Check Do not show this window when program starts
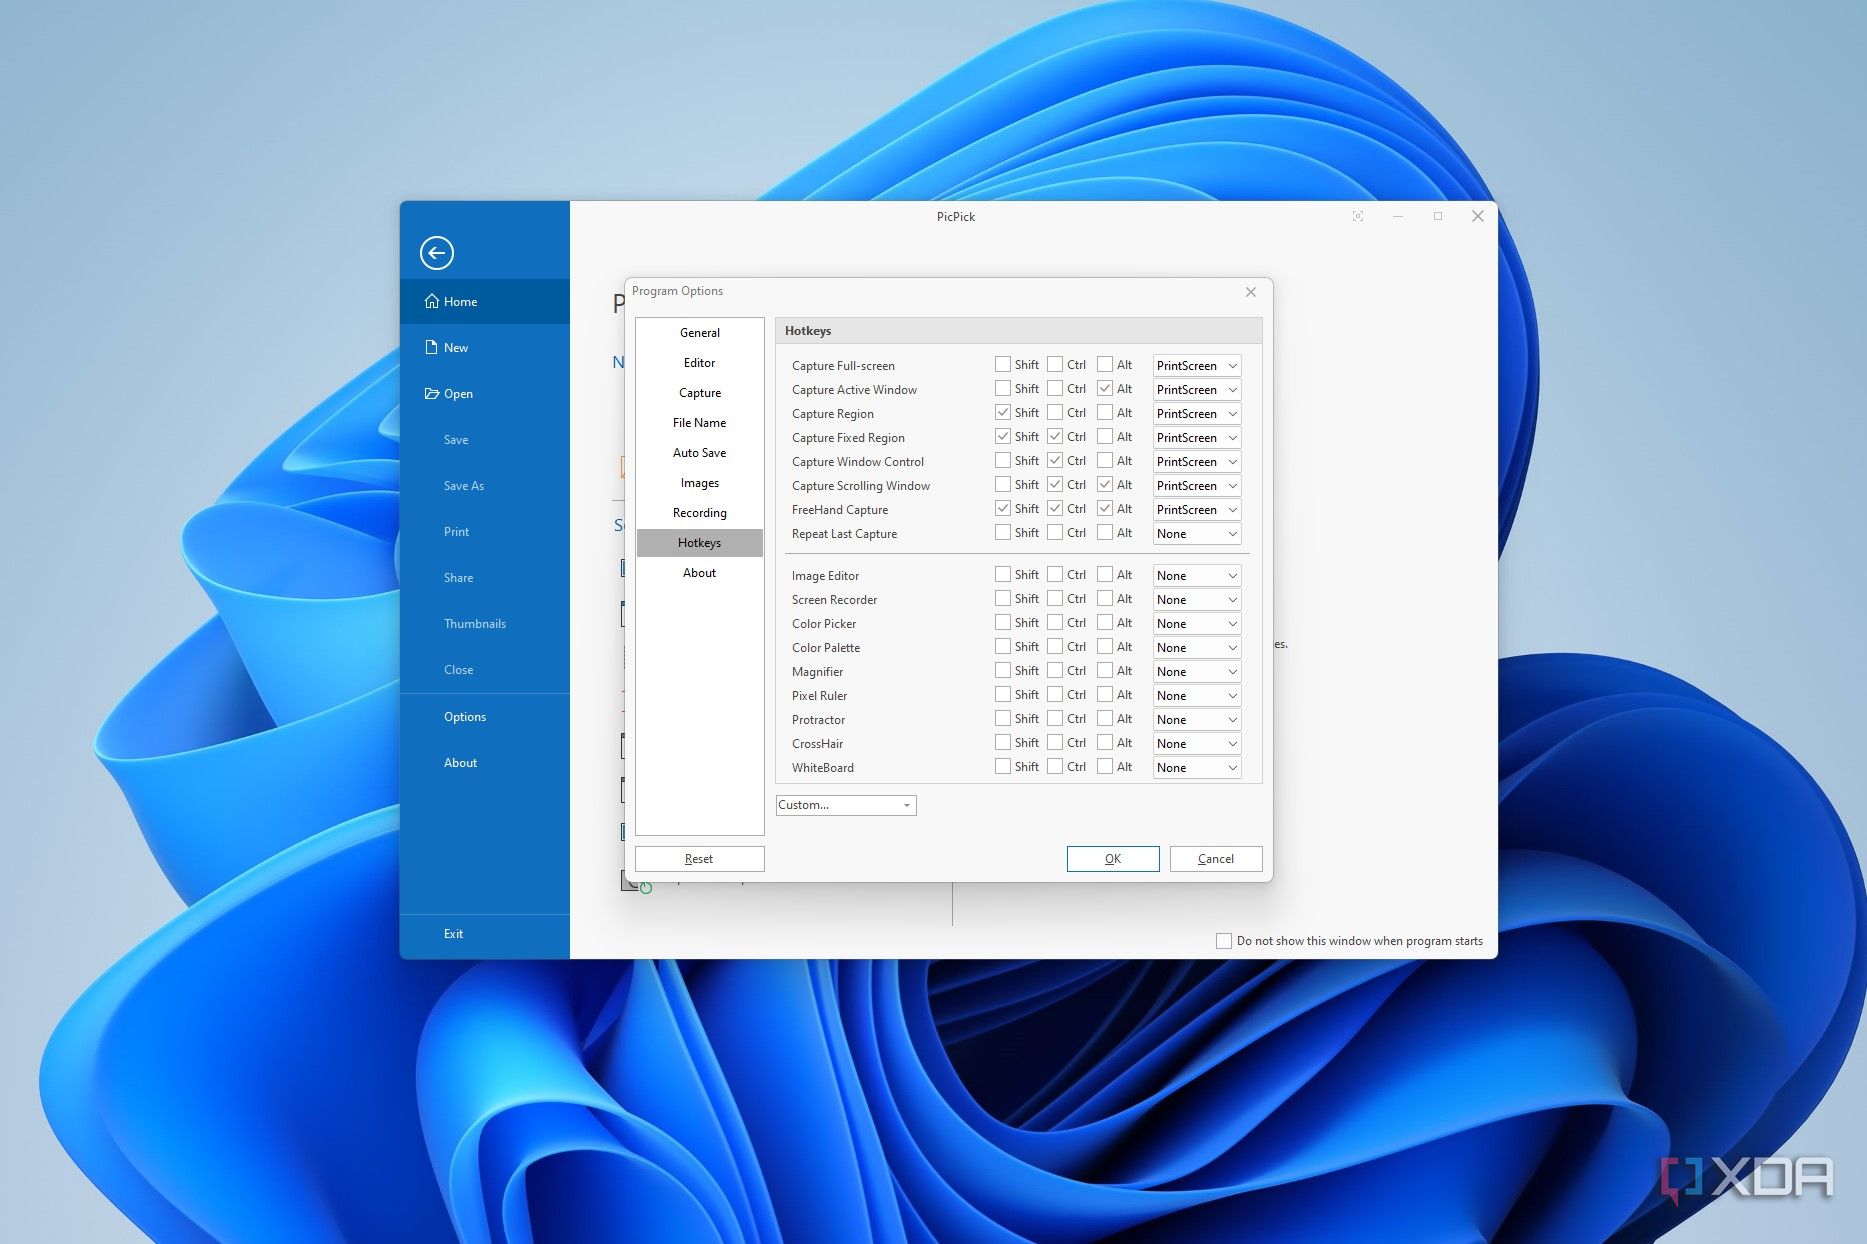1867x1244 pixels. click(x=1223, y=941)
